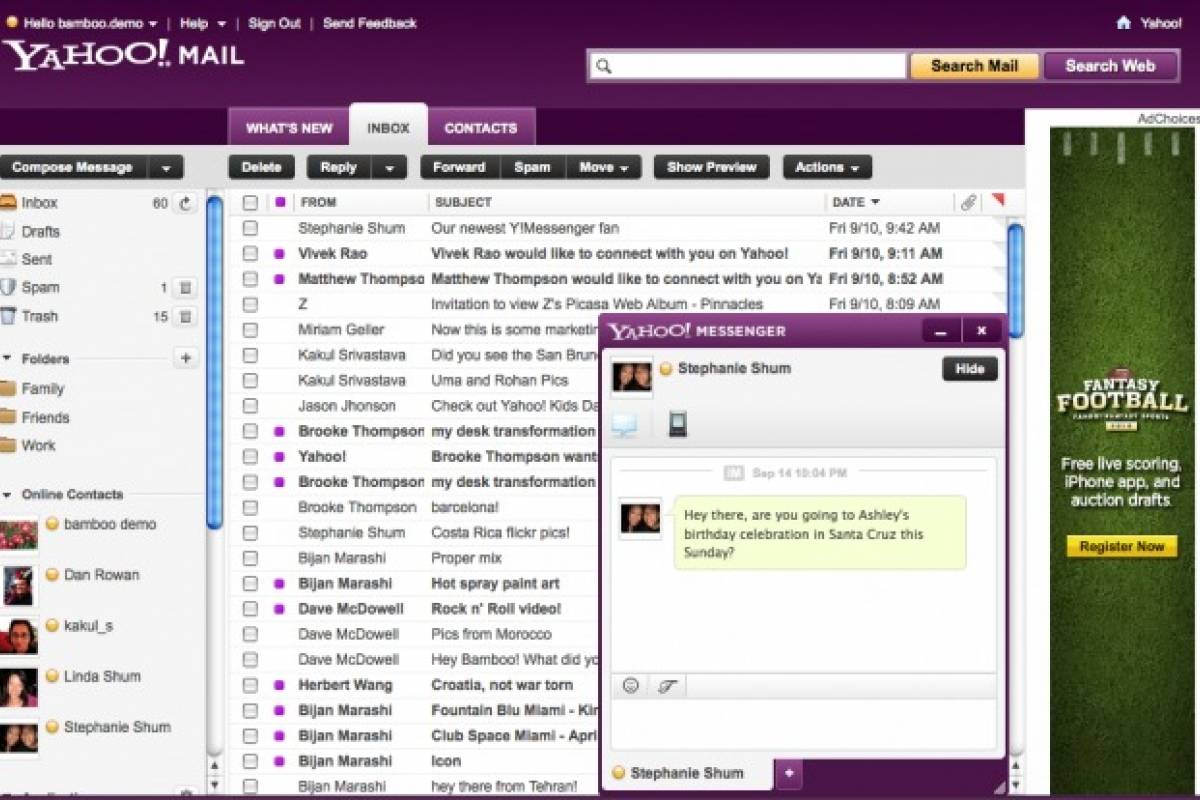Tick the select-all checkbox in the header
This screenshot has width=1200, height=800.
coord(250,203)
